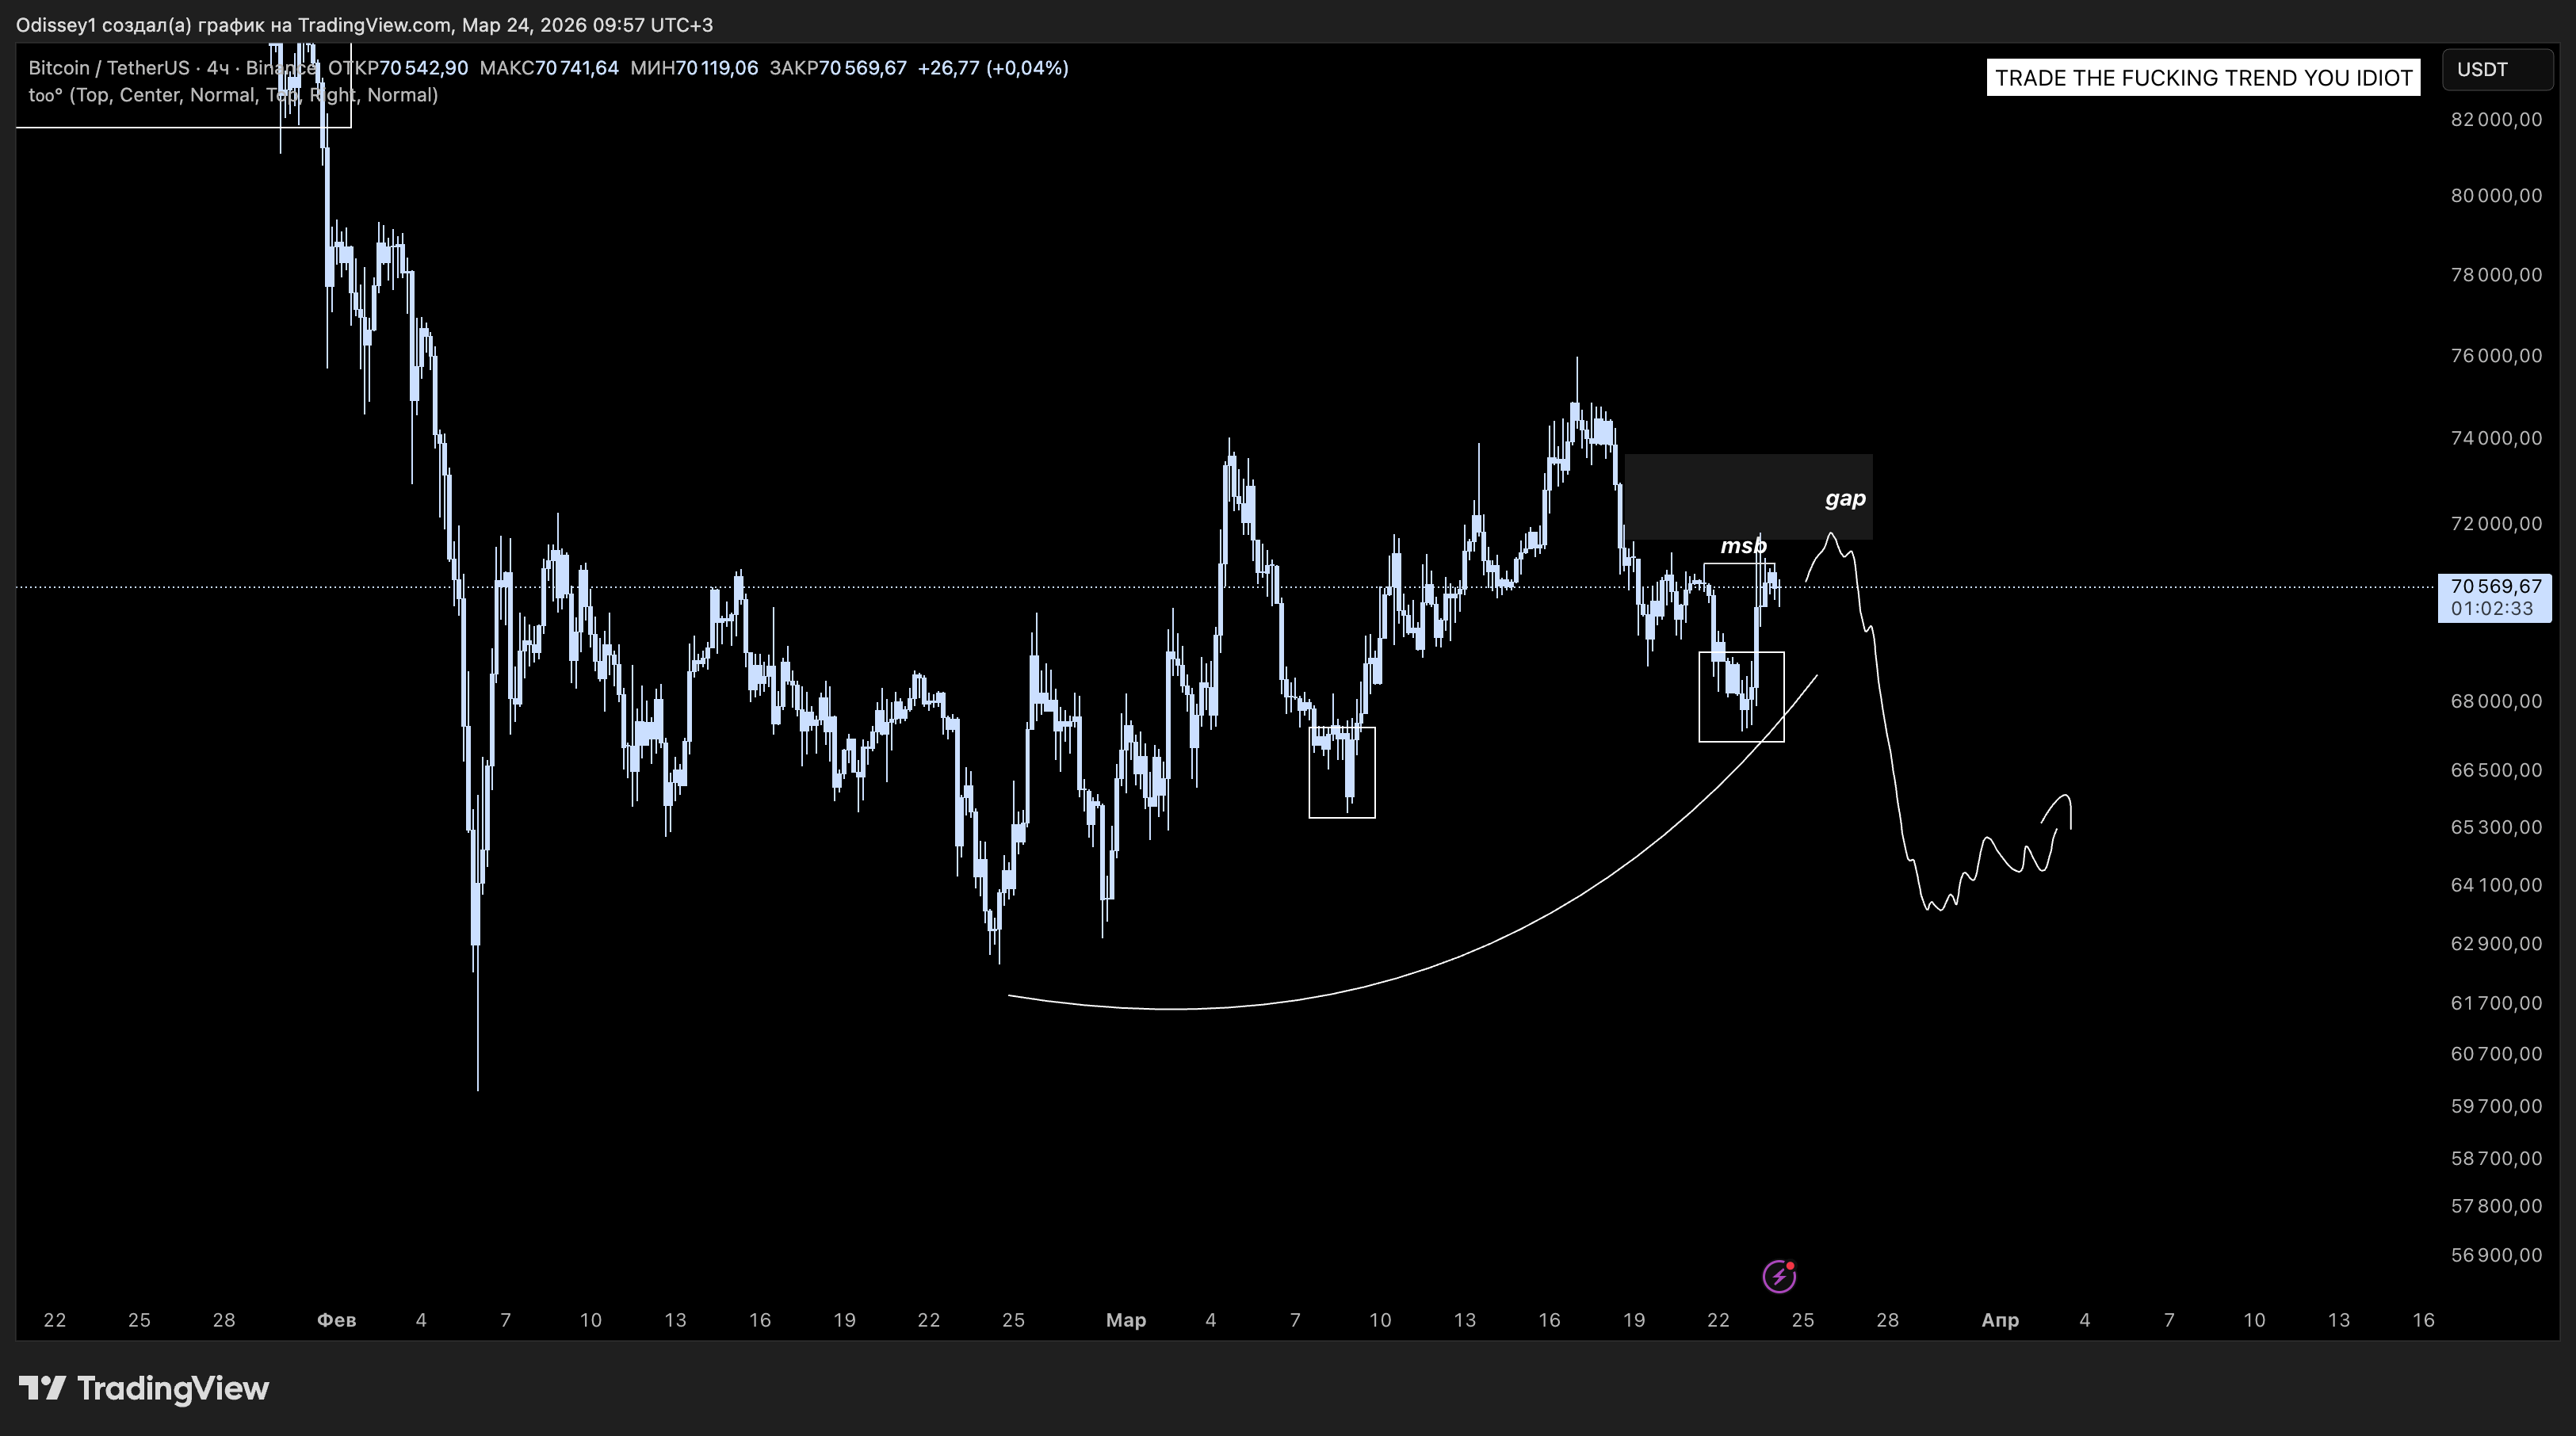
Task: Click the countdown timer 01:02:33
Action: click(2492, 609)
